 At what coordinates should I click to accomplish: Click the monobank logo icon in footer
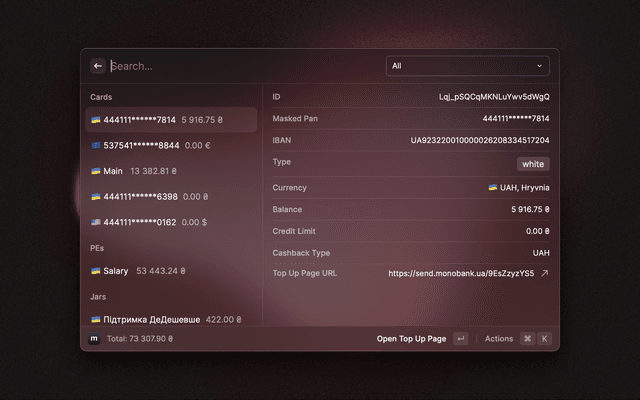(x=95, y=339)
